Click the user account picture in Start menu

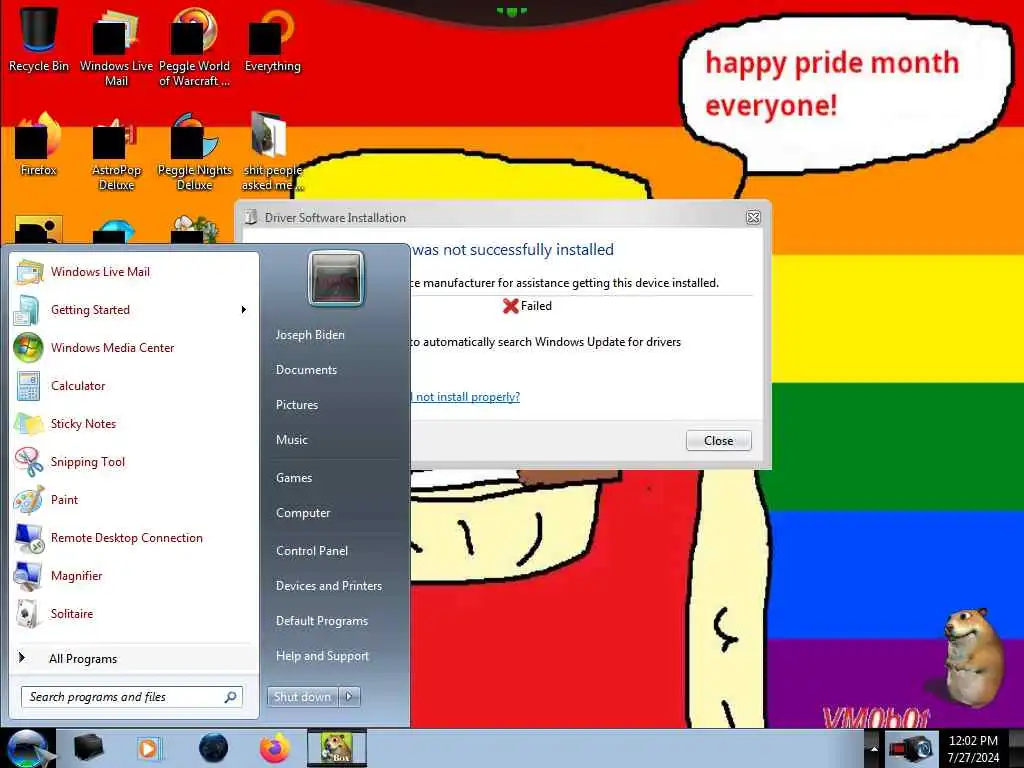click(x=336, y=279)
